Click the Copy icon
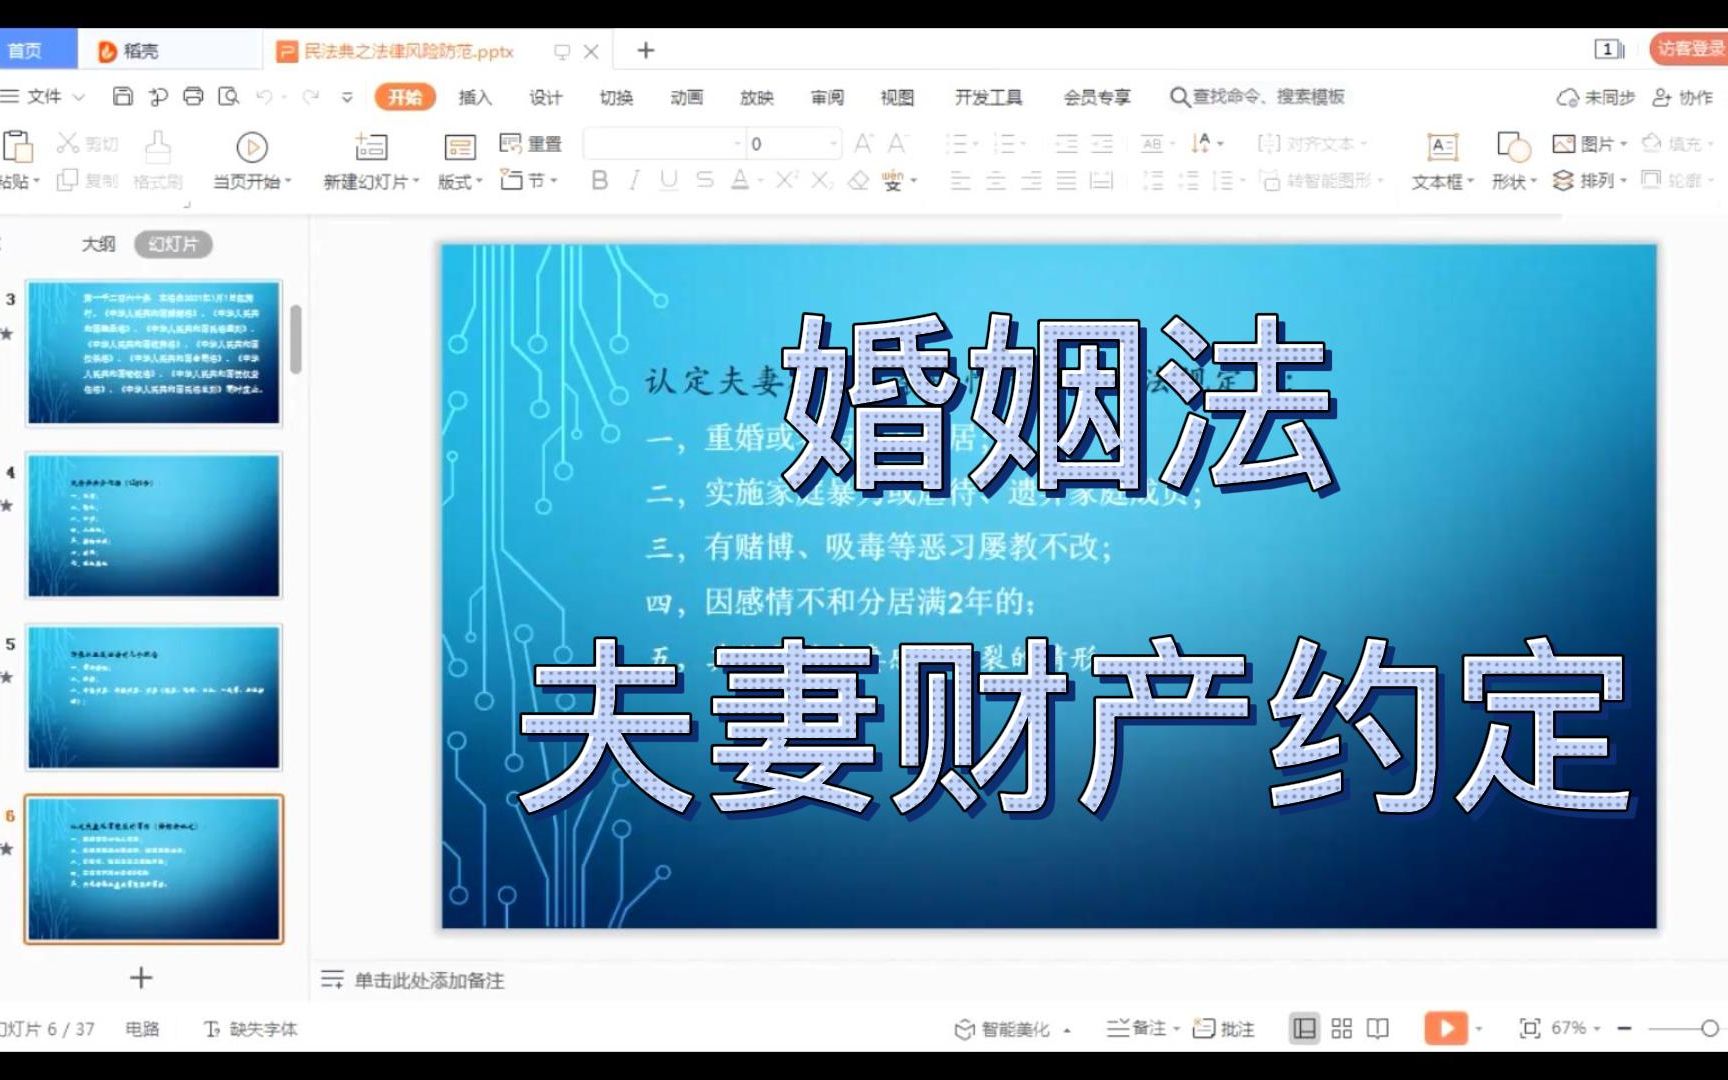 67,181
